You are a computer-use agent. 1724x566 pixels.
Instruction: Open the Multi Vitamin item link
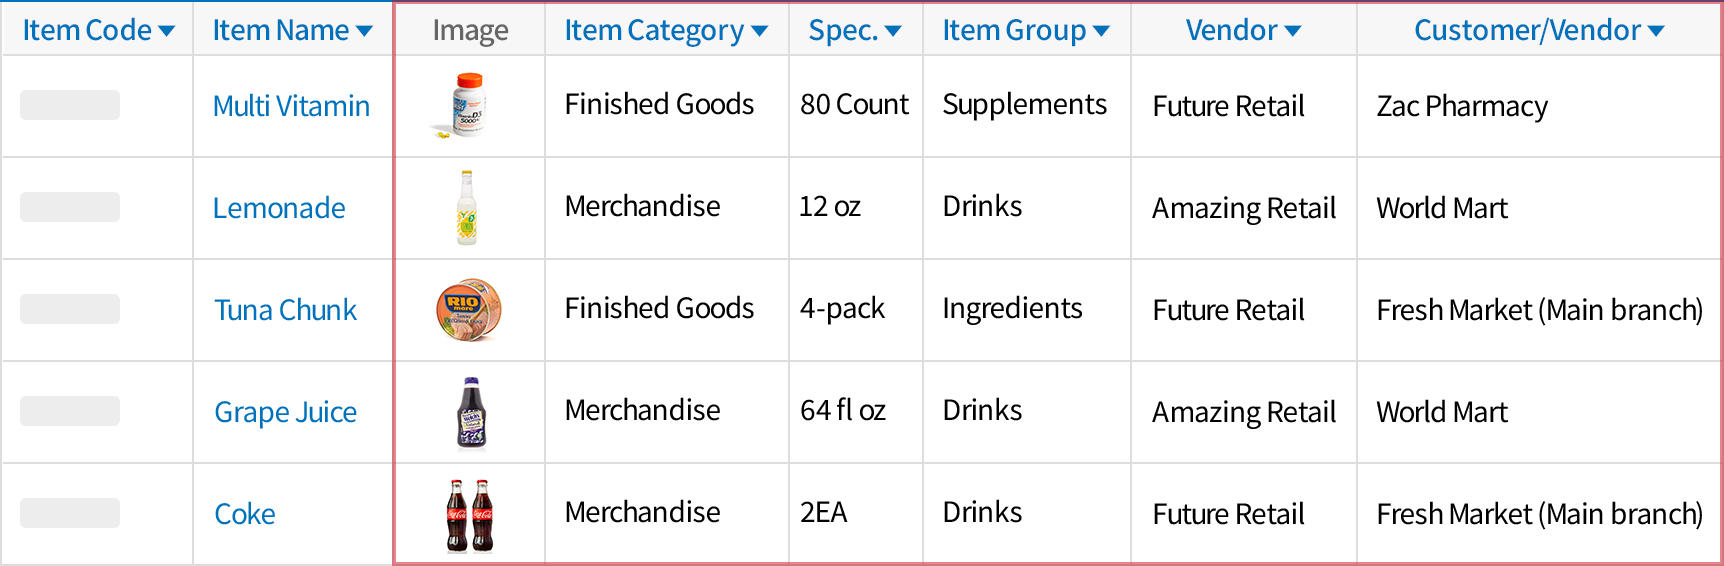coord(291,106)
